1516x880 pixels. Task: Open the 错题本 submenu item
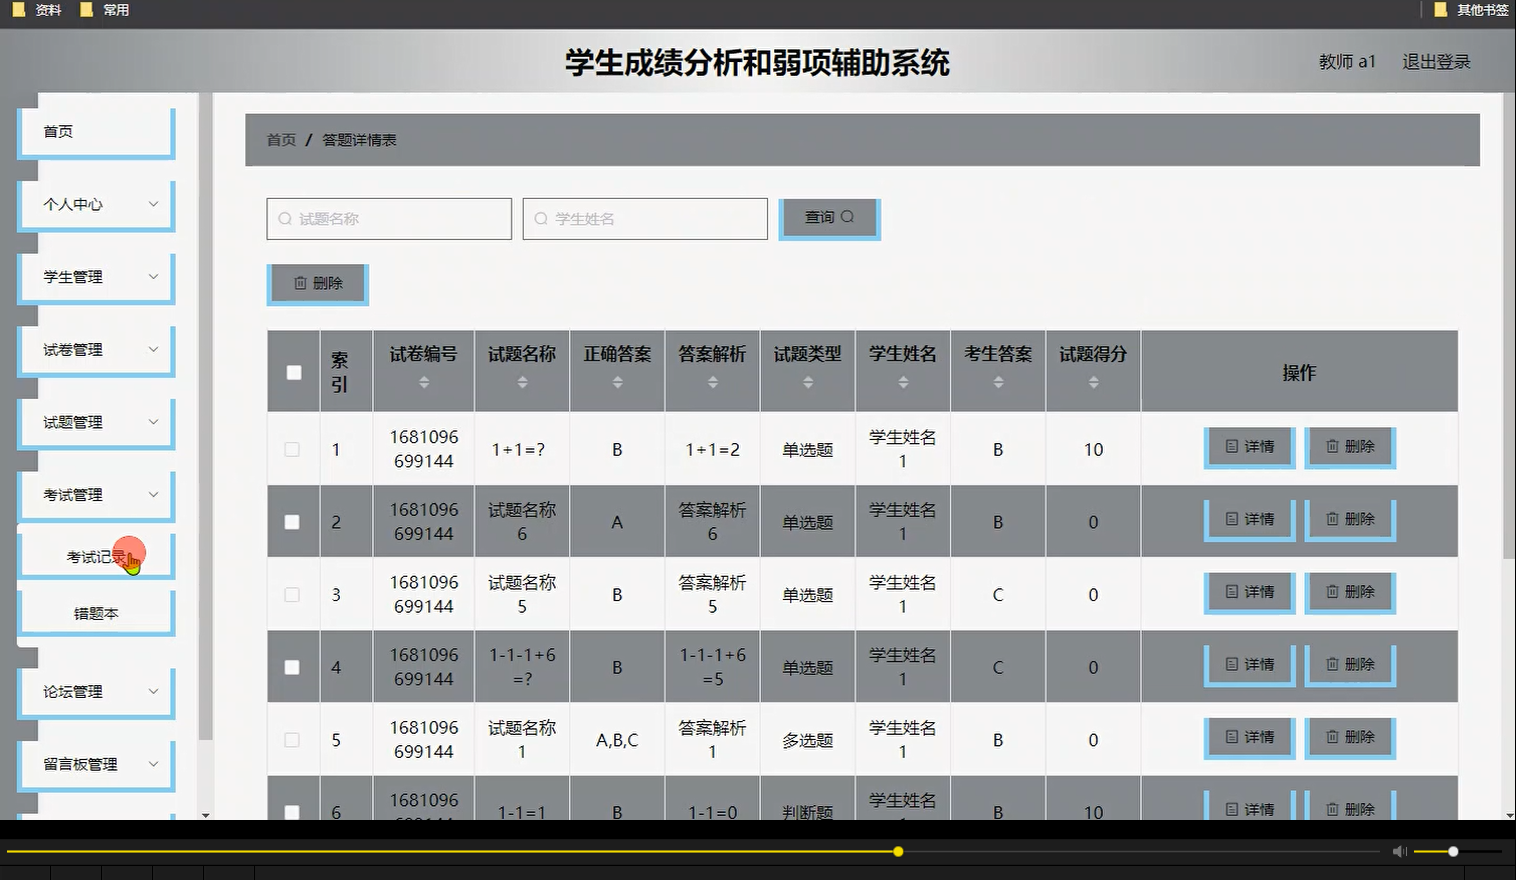tap(96, 613)
